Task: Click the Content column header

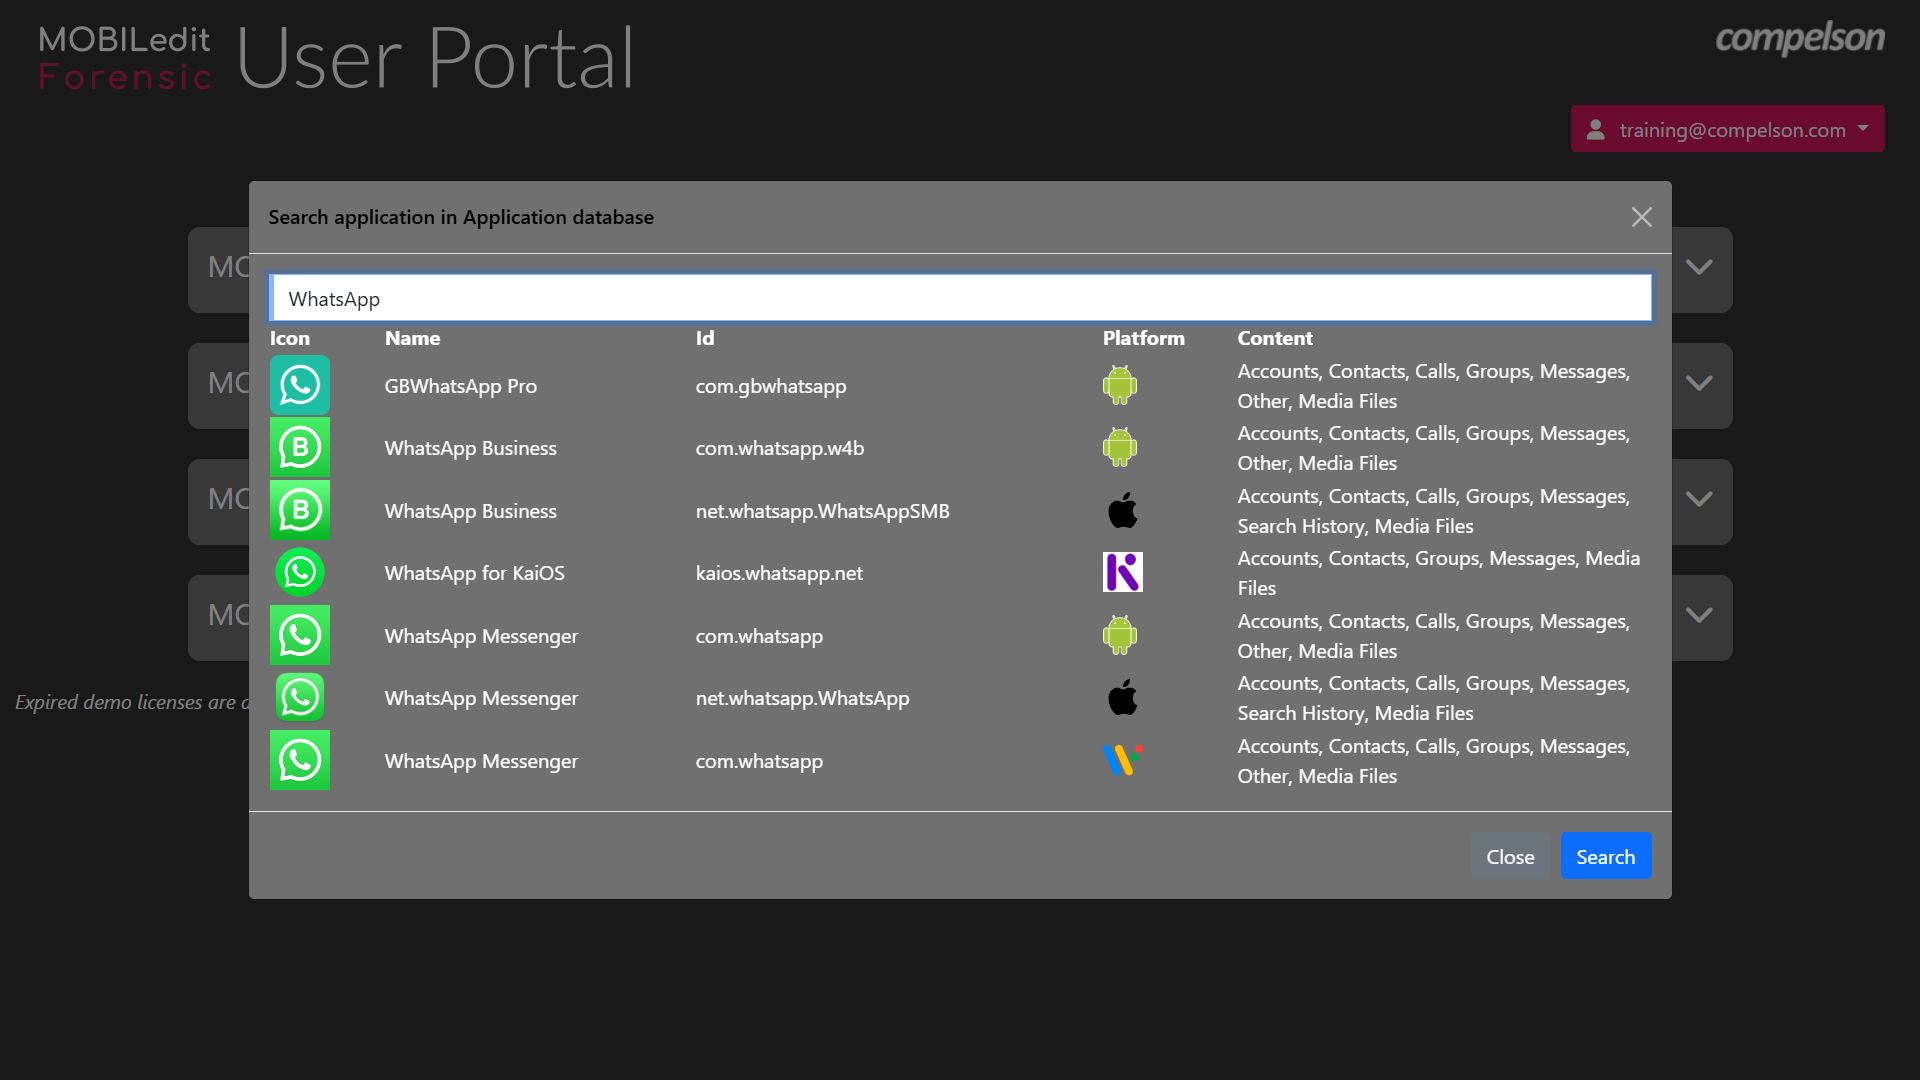Action: (1275, 338)
